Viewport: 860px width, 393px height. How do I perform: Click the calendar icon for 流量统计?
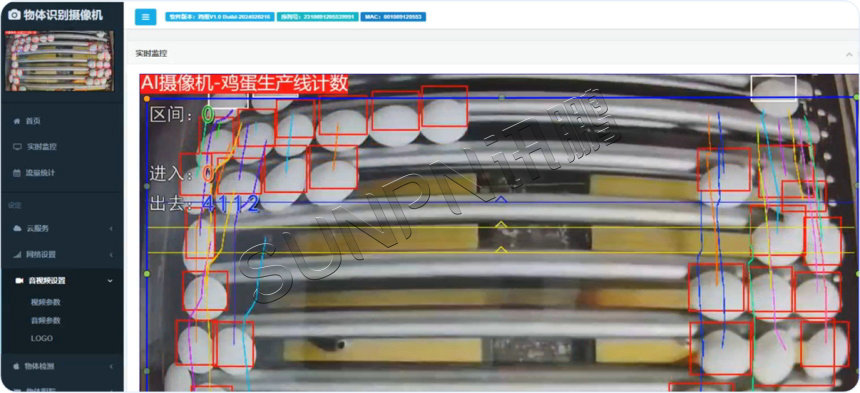pos(16,173)
